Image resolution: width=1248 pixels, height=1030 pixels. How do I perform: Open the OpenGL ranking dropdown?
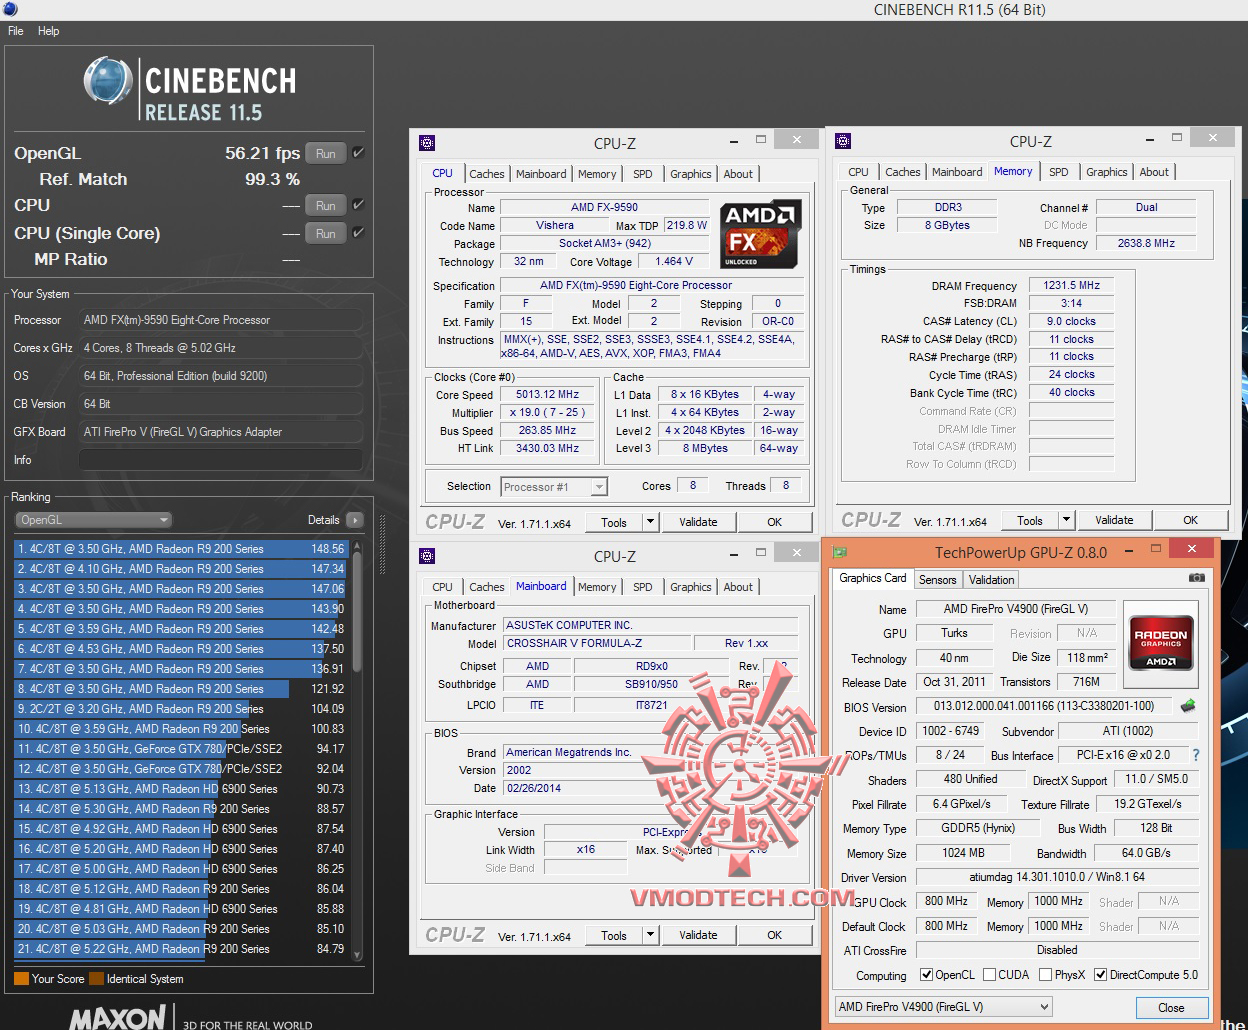(x=94, y=520)
